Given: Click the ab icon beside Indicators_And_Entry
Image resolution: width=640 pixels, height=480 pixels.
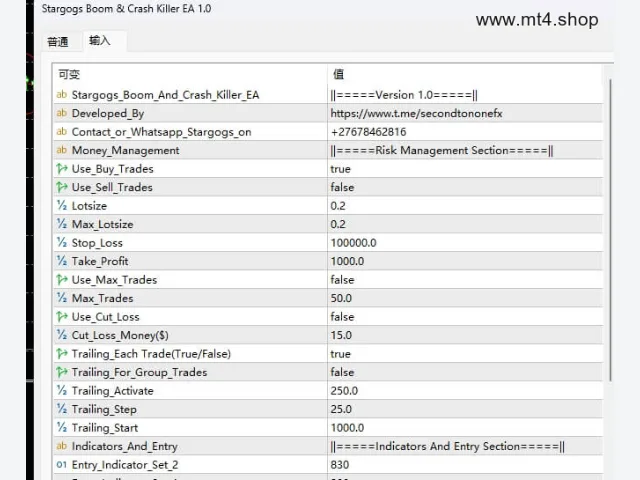Looking at the screenshot, I should pyautogui.click(x=62, y=446).
